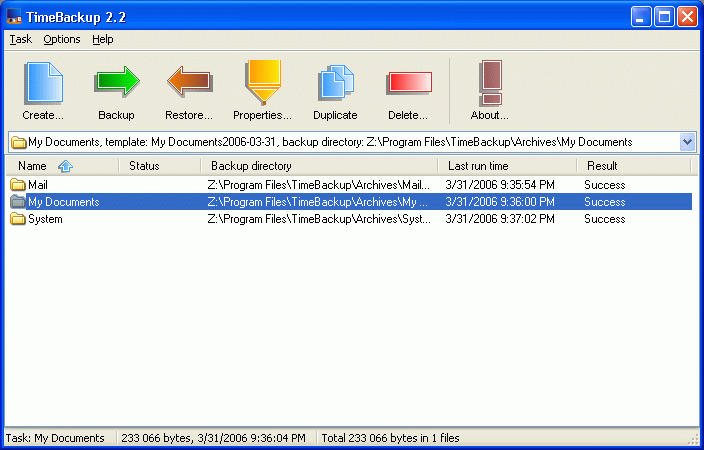Viewport: 704px width, 450px height.
Task: Delete the task via the red icon
Action: (409, 83)
